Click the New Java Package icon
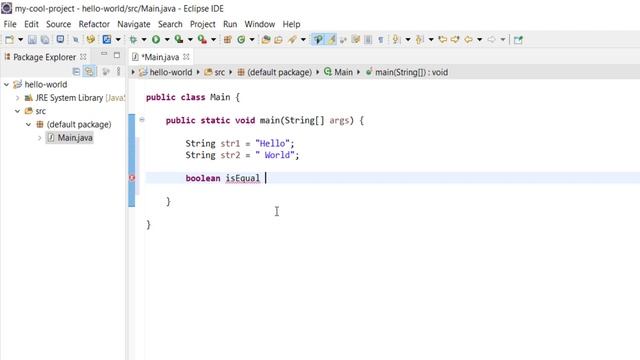This screenshot has width=640, height=360. point(228,40)
